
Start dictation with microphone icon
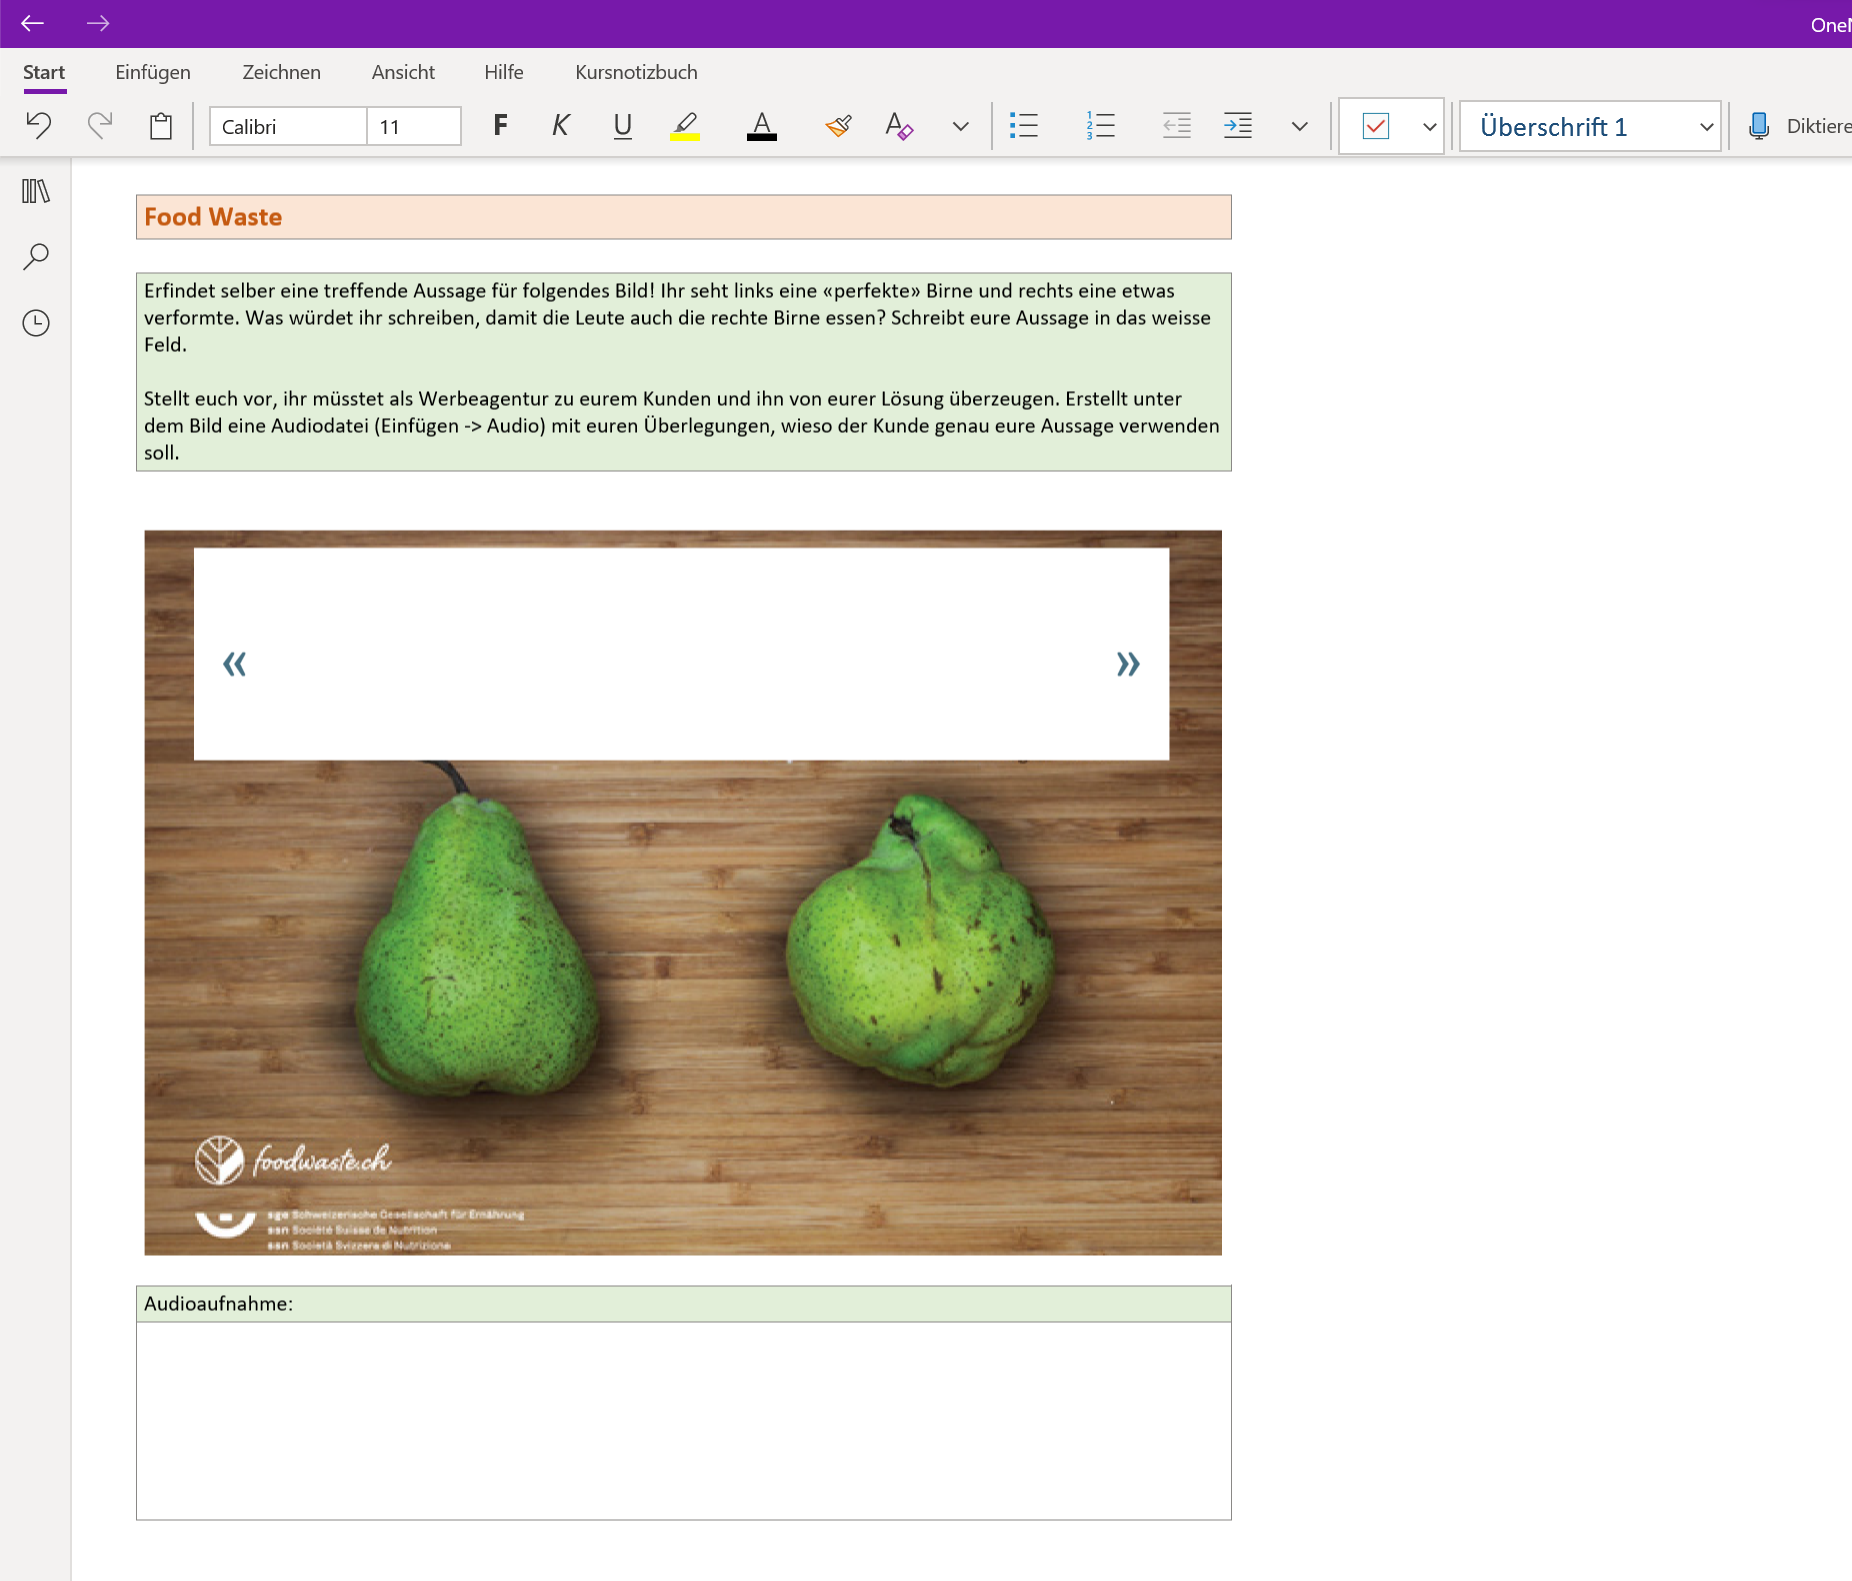pos(1758,126)
